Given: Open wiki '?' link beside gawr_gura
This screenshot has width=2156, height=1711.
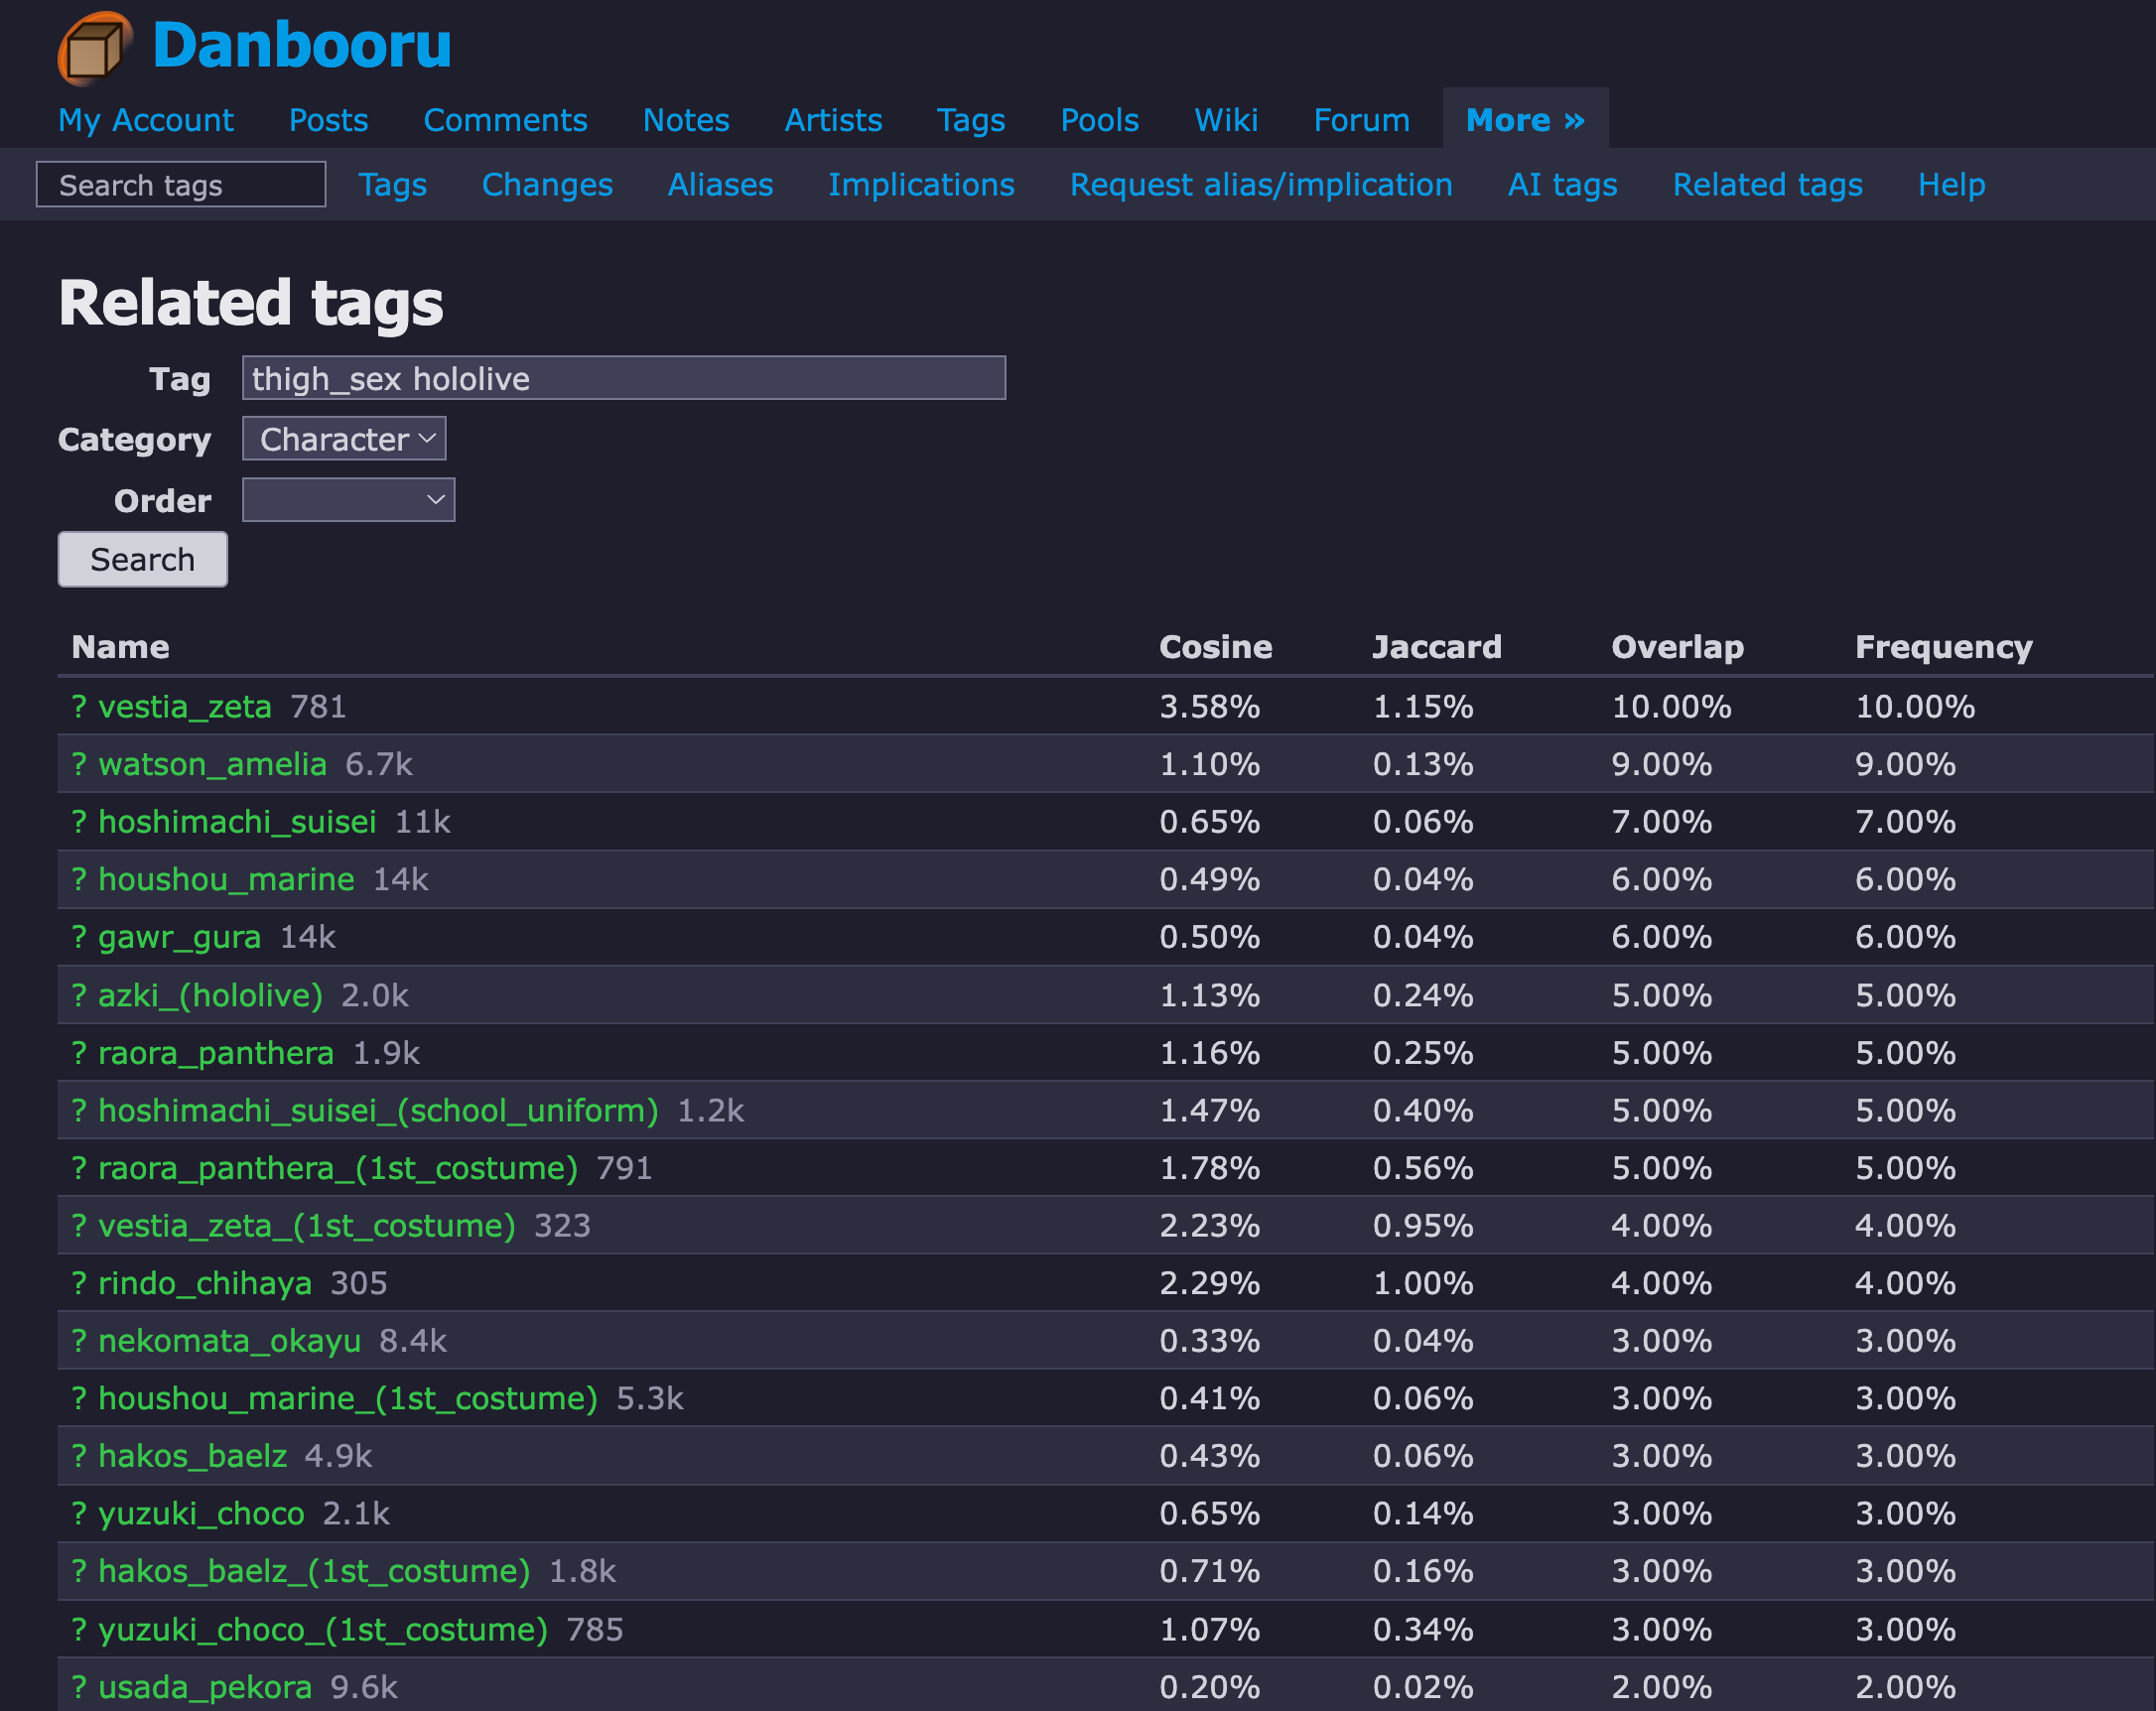Looking at the screenshot, I should (80, 938).
